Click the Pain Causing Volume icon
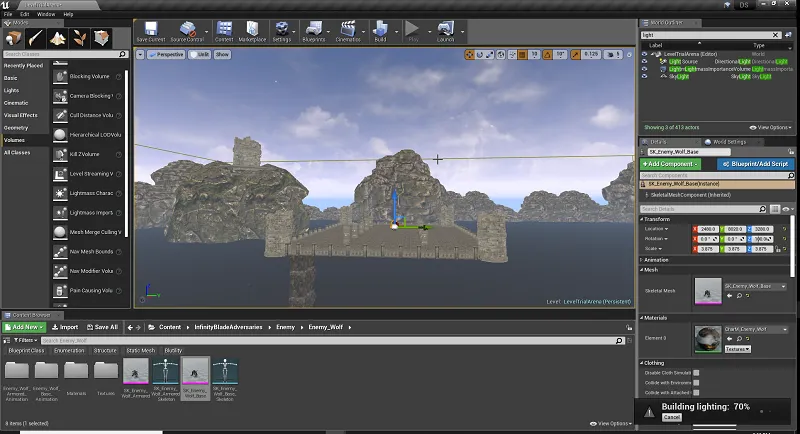The image size is (800, 434). pyautogui.click(x=60, y=291)
